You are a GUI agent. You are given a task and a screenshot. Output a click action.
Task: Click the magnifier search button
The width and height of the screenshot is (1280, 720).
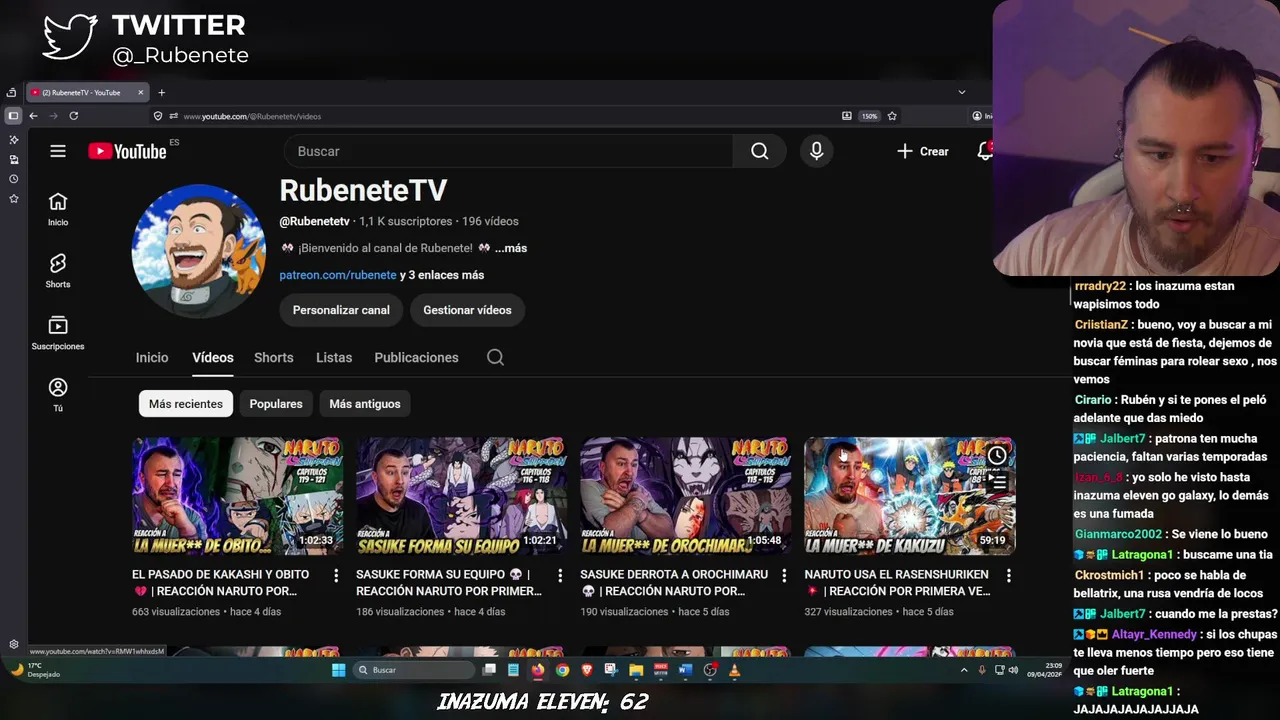[x=760, y=151]
